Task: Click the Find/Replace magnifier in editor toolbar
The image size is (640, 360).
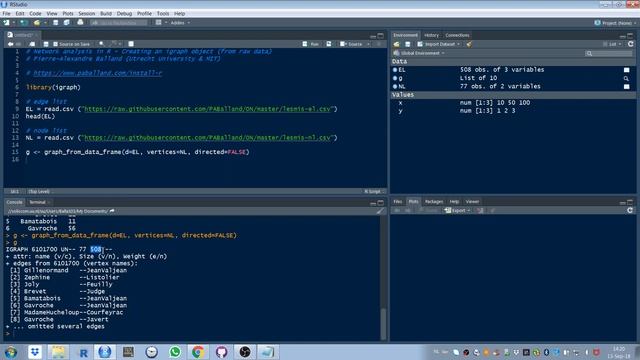Action: pyautogui.click(x=102, y=44)
